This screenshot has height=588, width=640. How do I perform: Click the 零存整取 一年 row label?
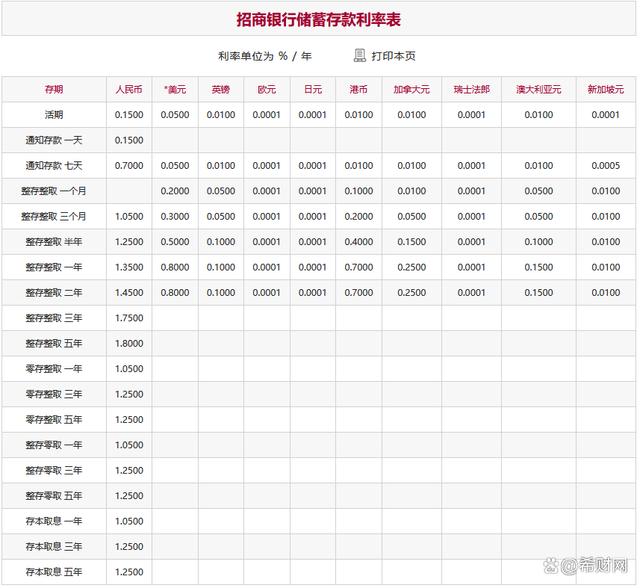54,369
